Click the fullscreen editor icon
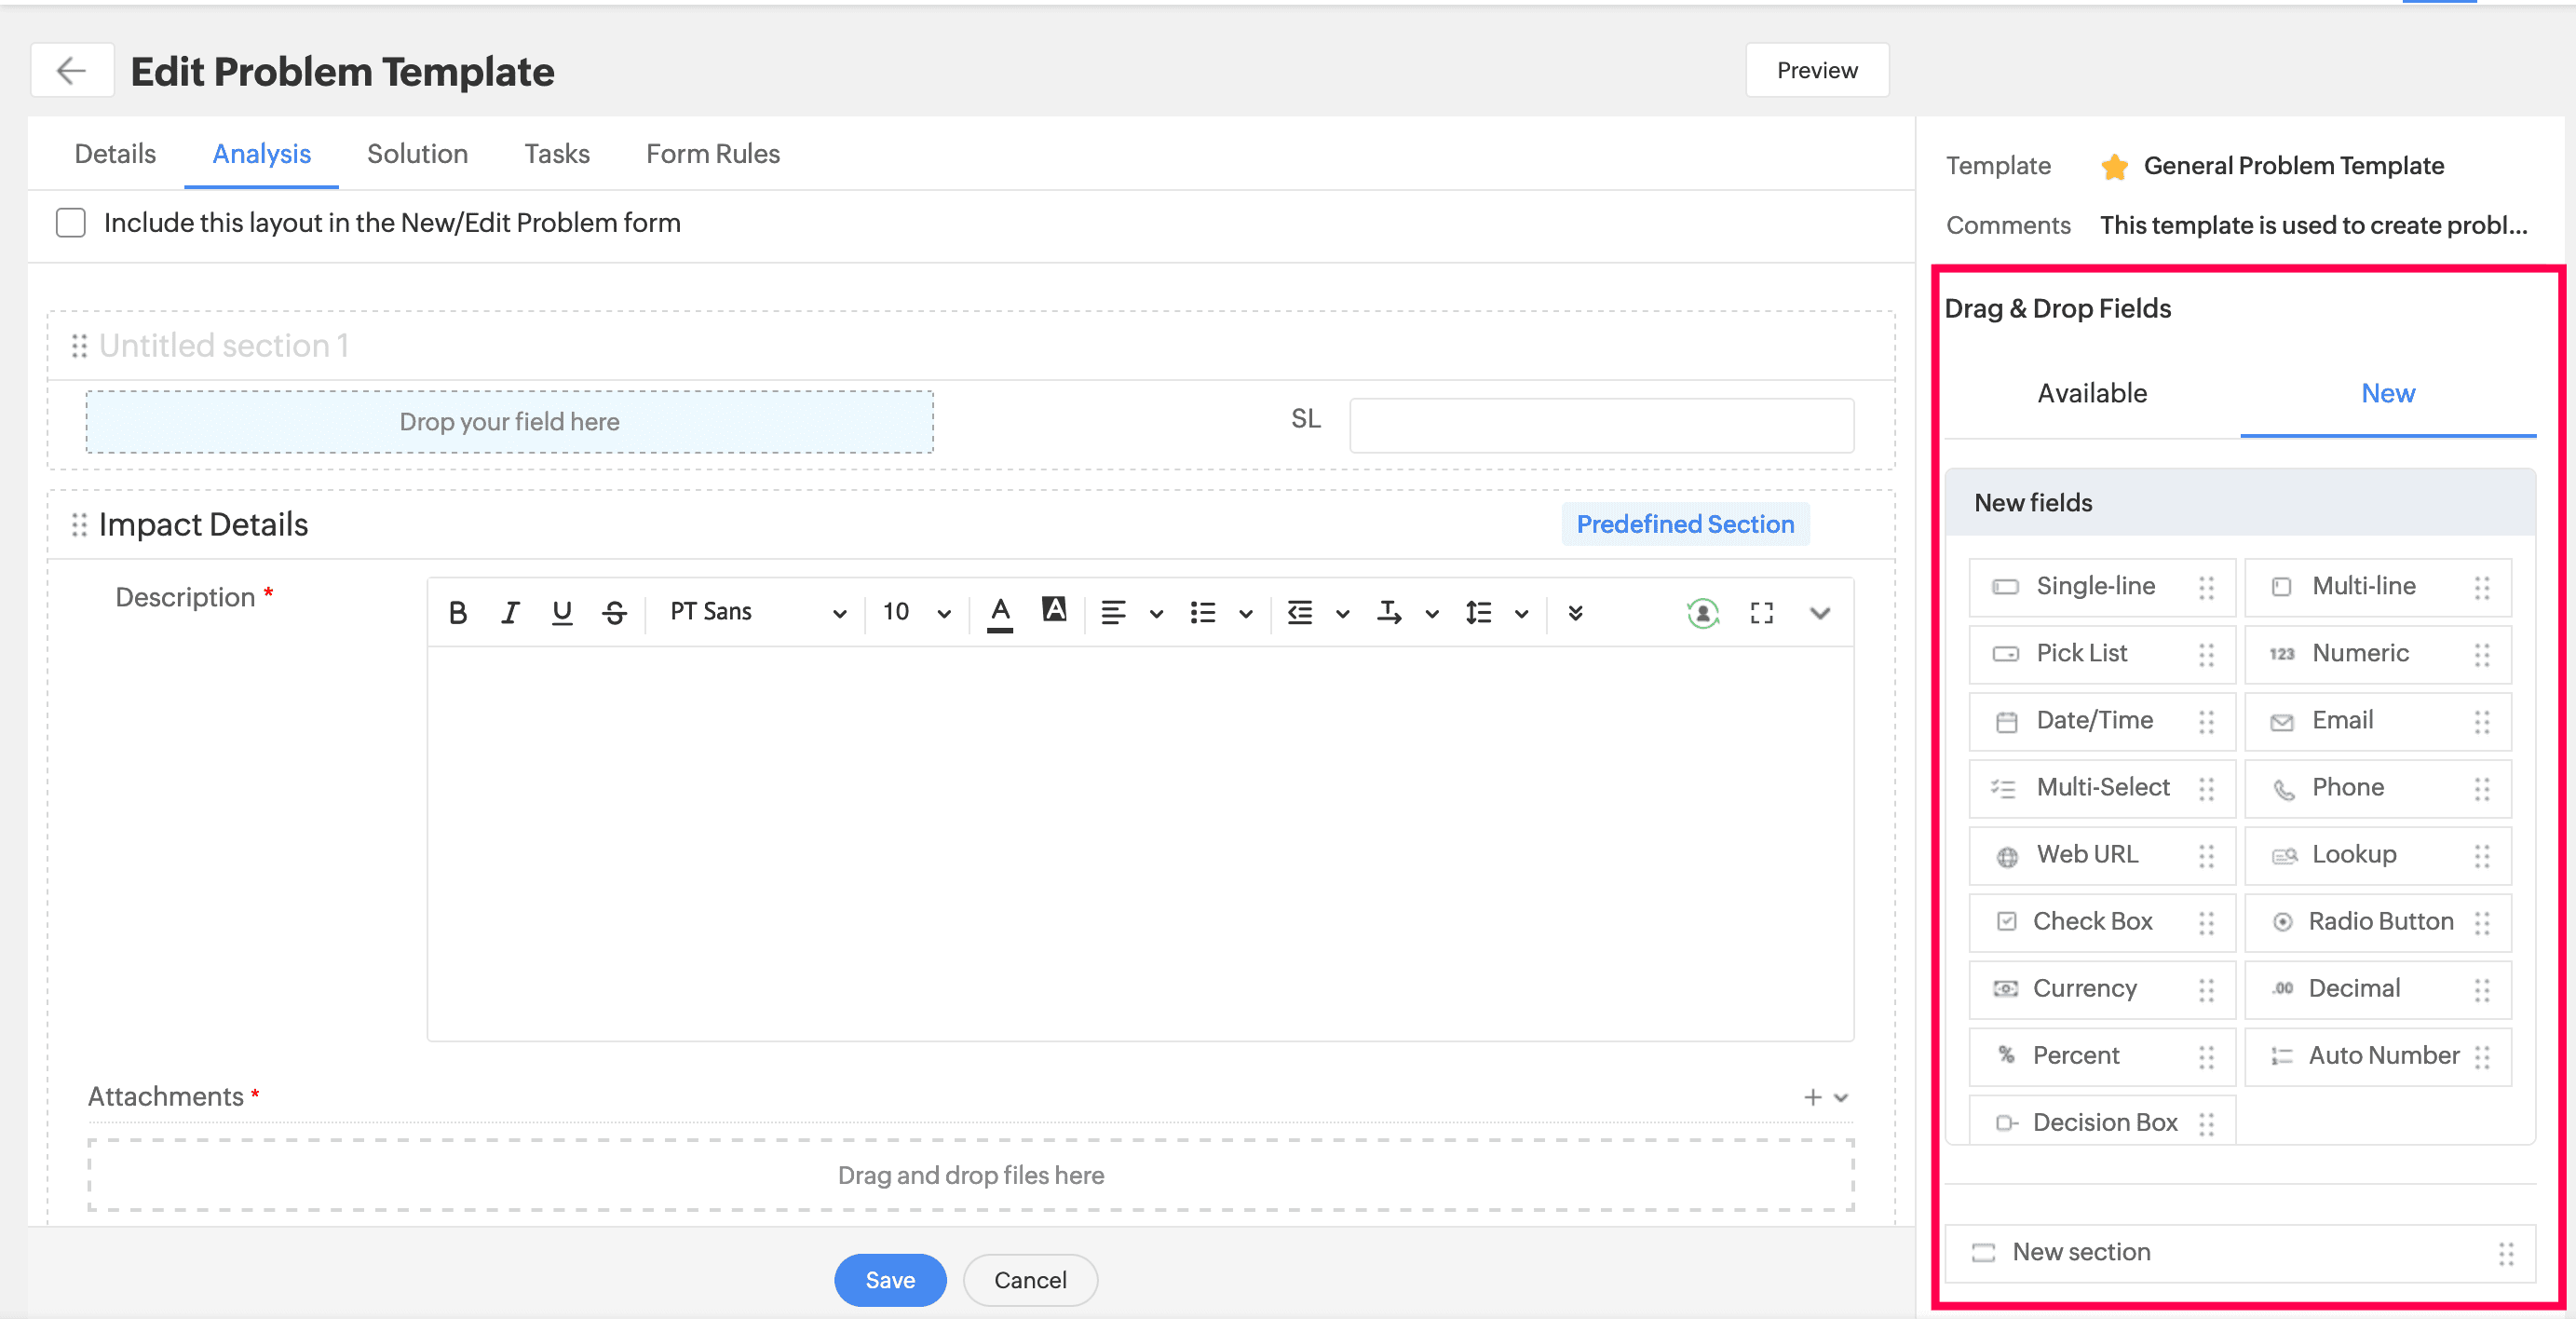Image resolution: width=2576 pixels, height=1319 pixels. click(1761, 613)
